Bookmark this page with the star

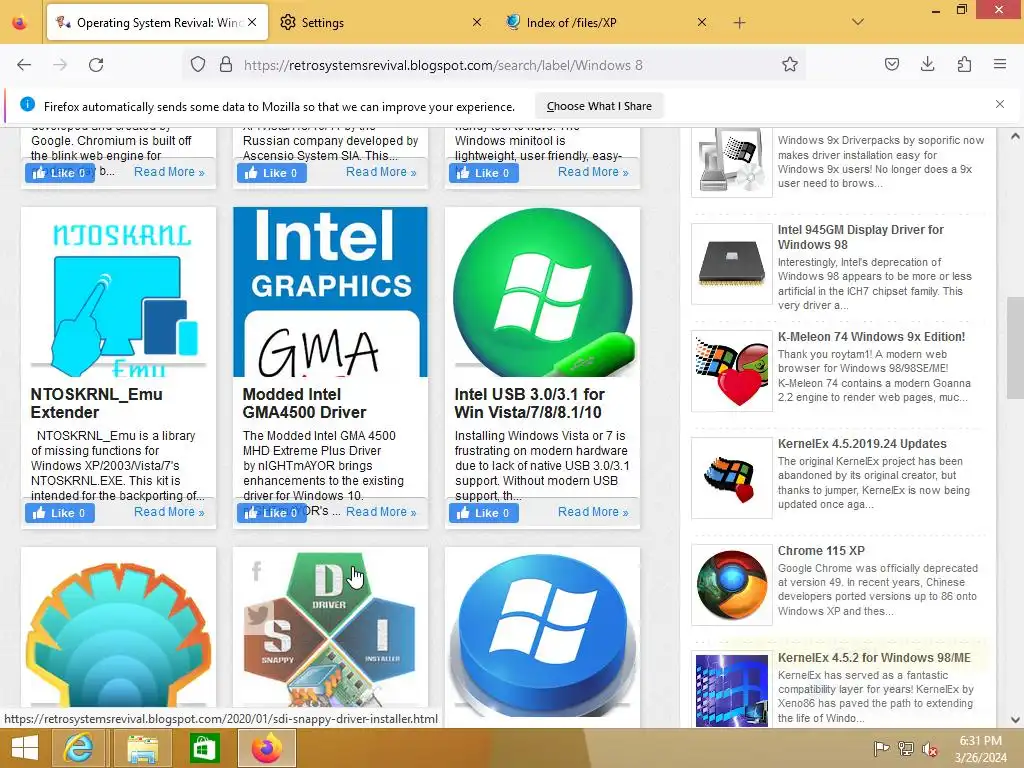[790, 65]
